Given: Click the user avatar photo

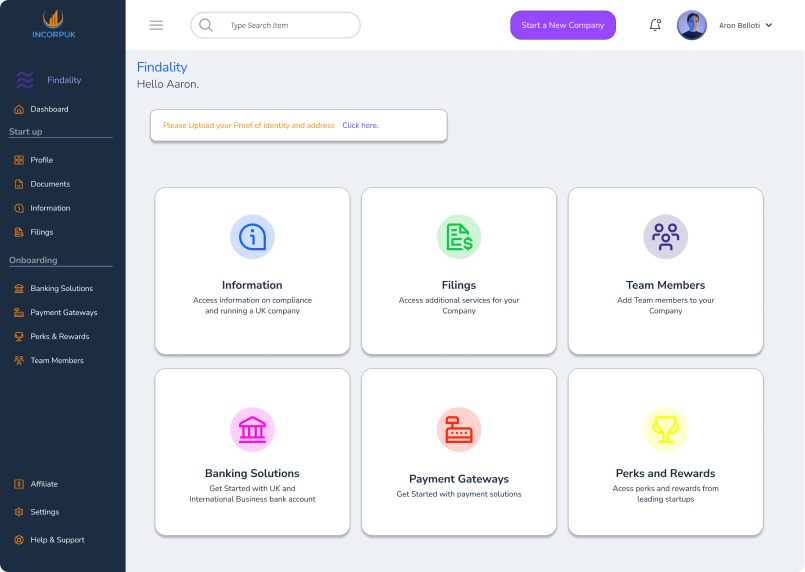Looking at the screenshot, I should point(692,25).
